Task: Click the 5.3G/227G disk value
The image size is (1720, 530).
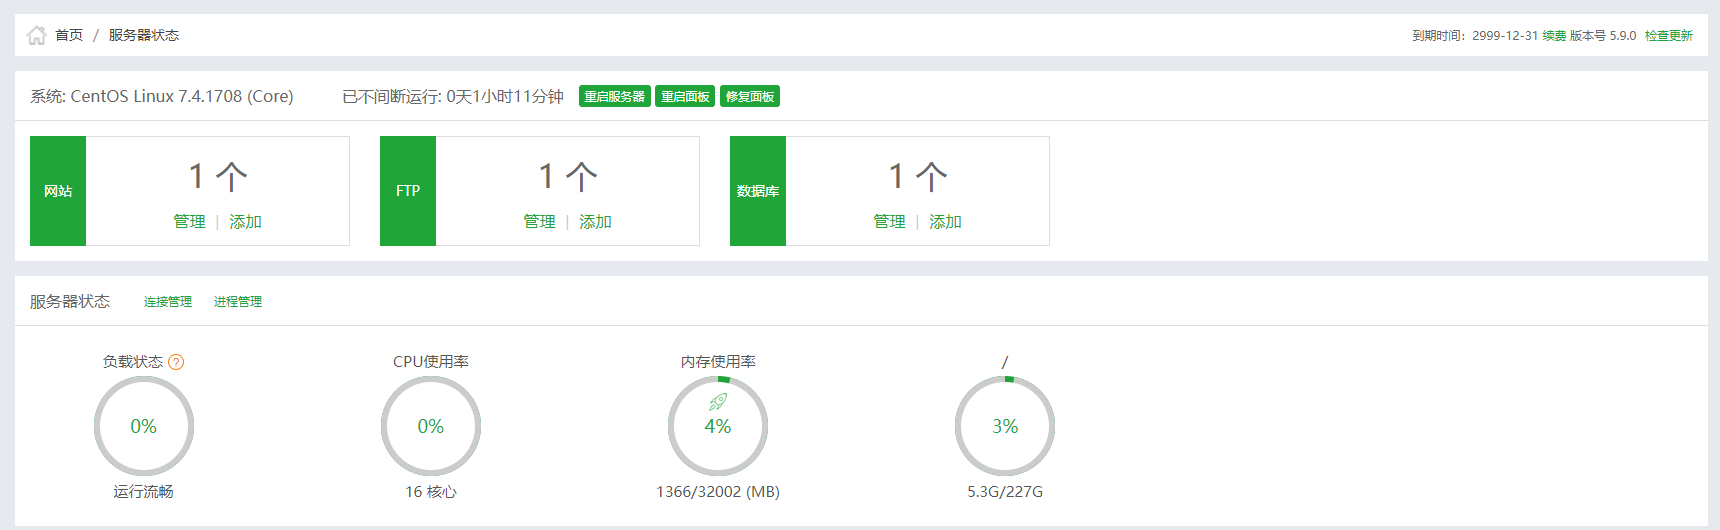Action: 1005,491
